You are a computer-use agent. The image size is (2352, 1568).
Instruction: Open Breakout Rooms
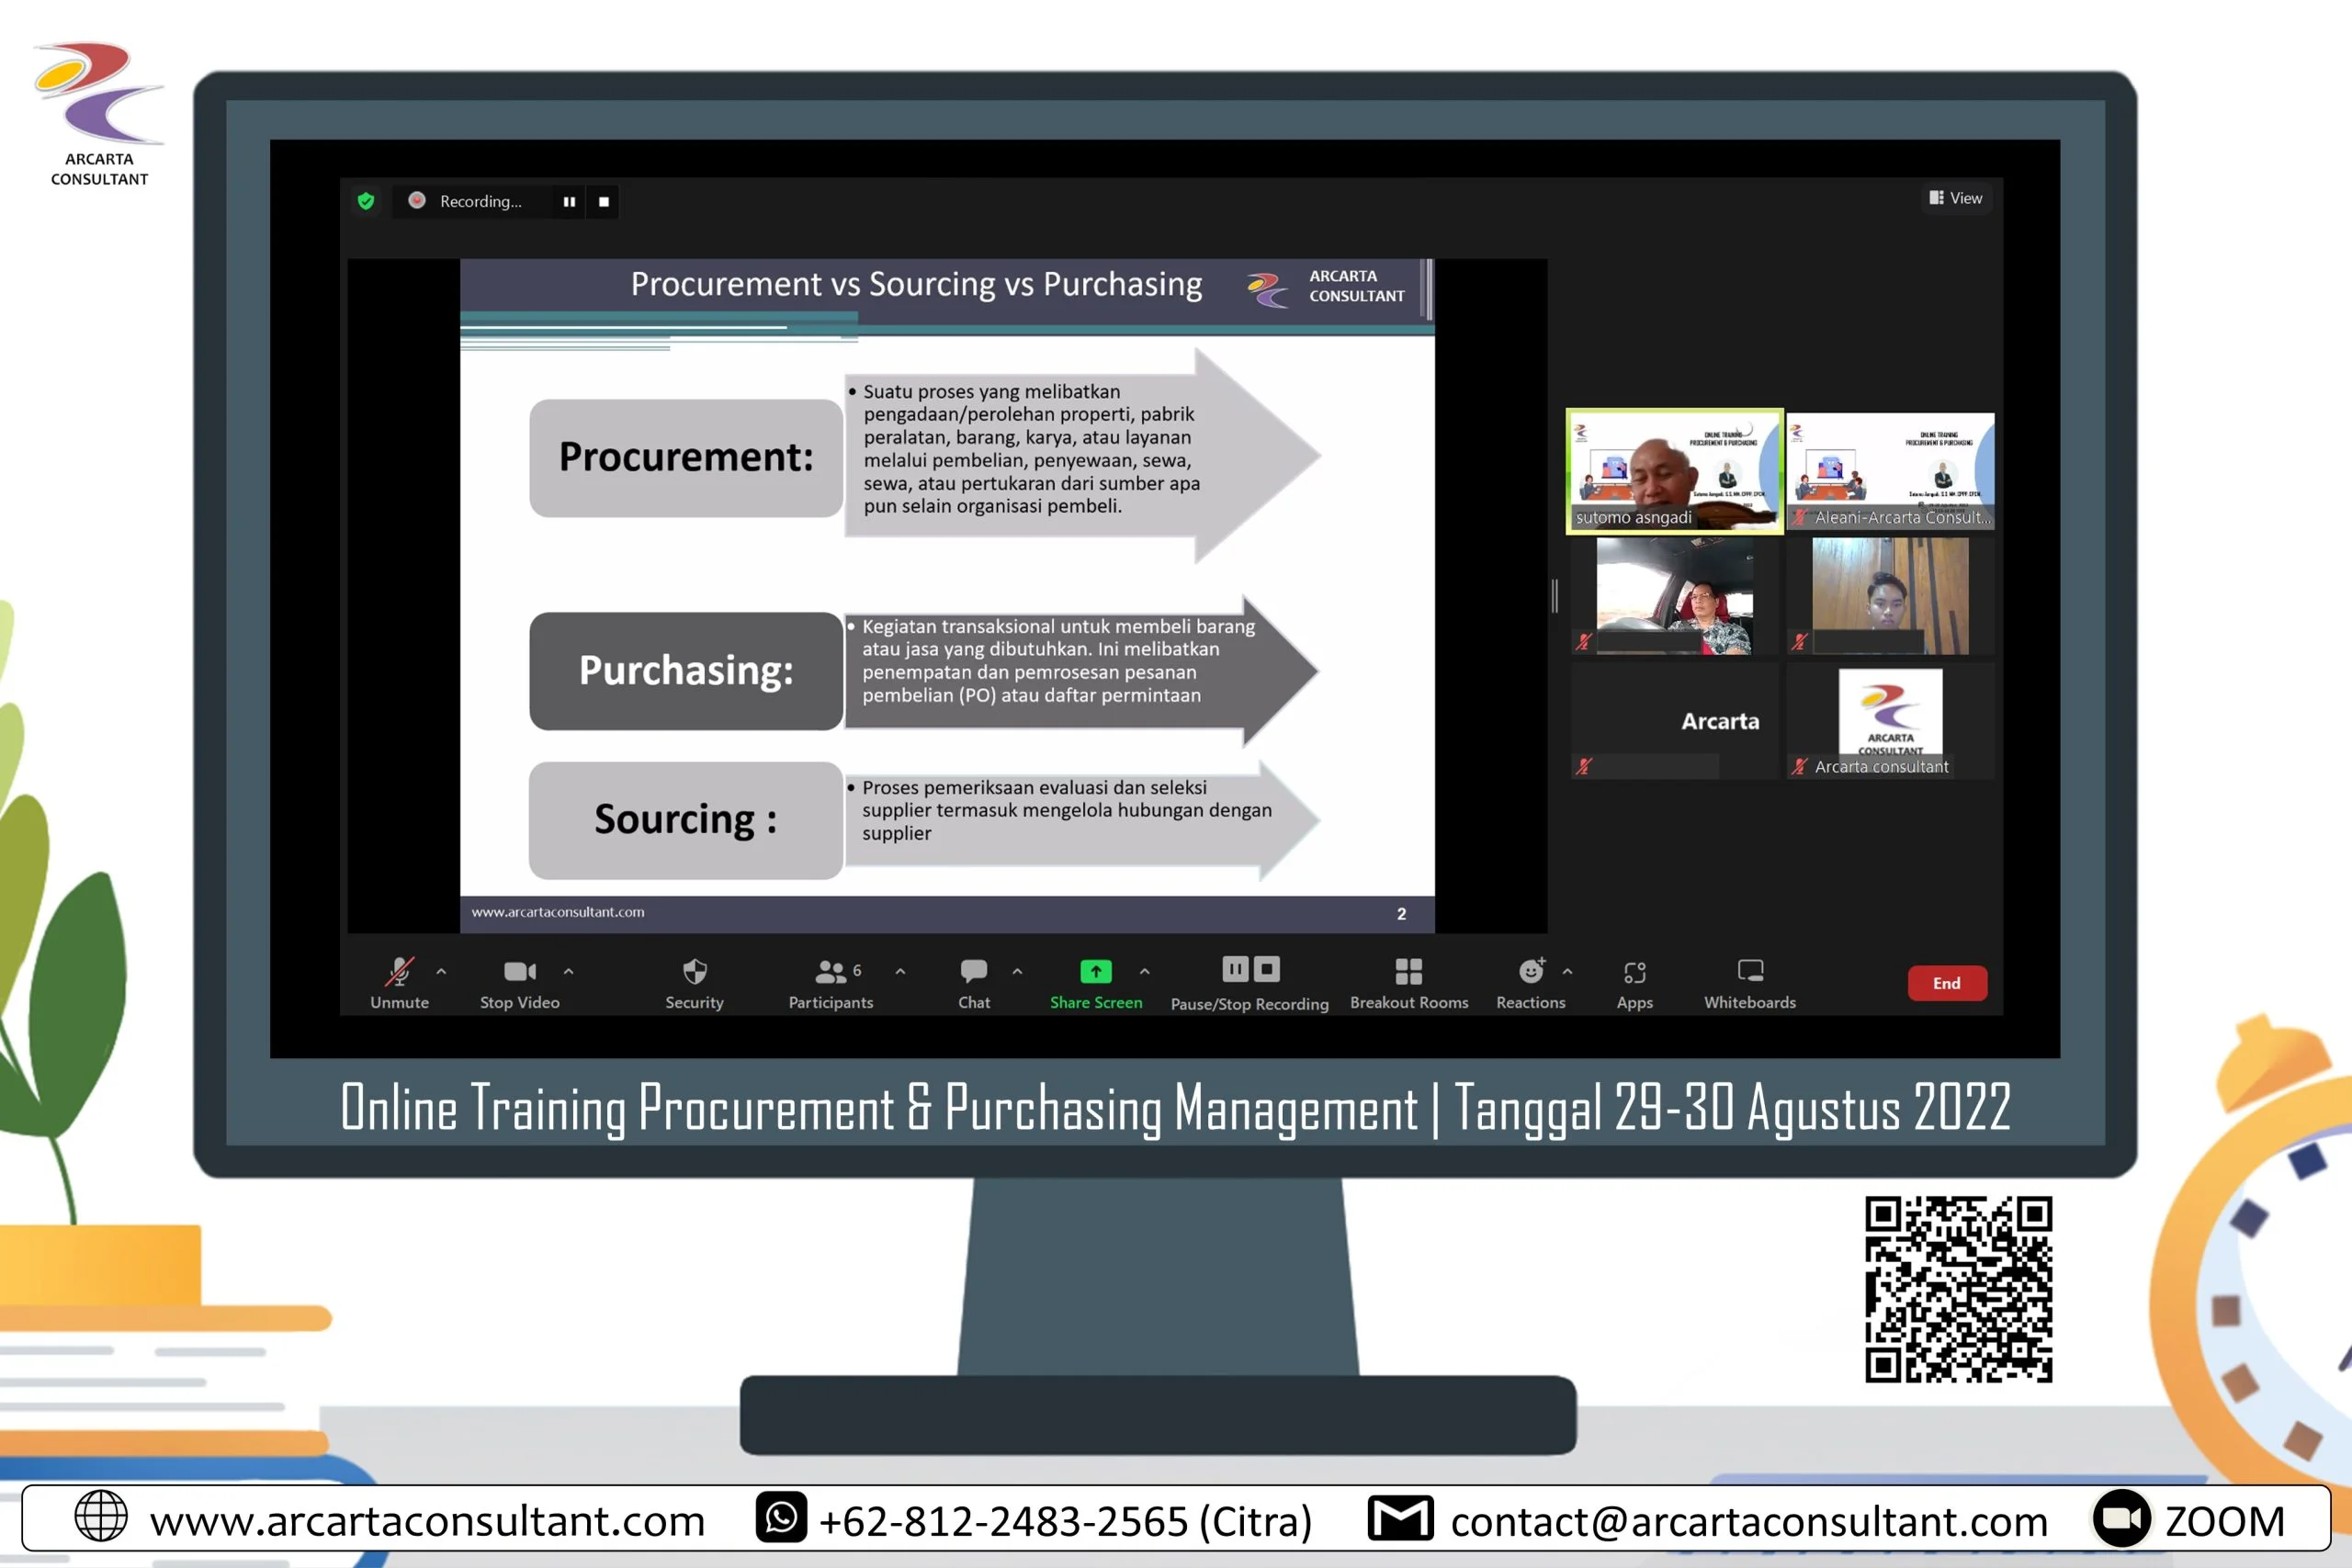click(x=1408, y=971)
